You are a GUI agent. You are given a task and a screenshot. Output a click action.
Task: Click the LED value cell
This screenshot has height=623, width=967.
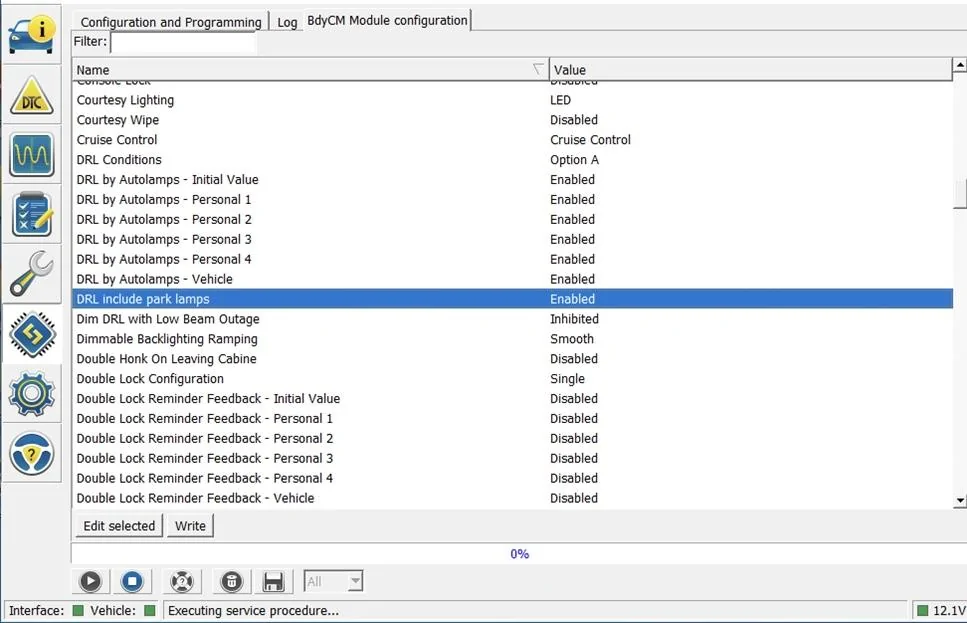561,100
